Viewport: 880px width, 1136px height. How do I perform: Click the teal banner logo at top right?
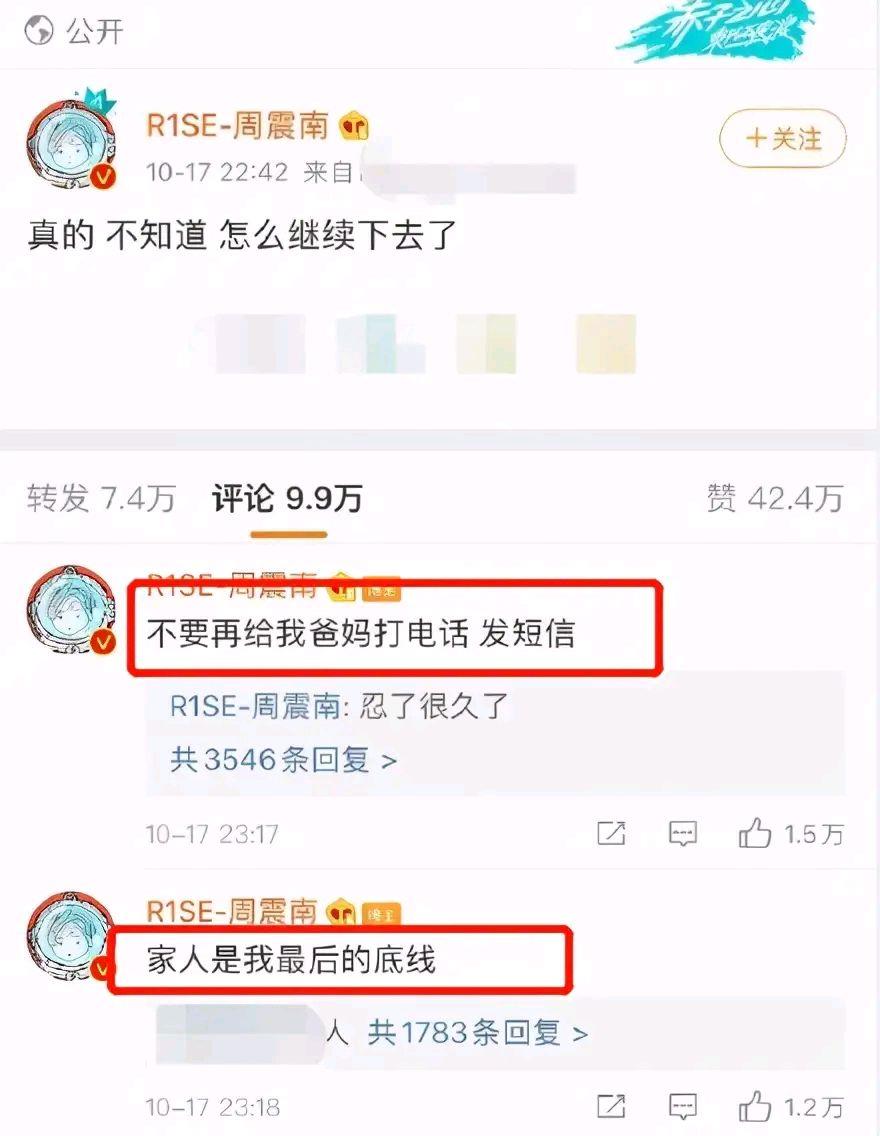[x=713, y=29]
